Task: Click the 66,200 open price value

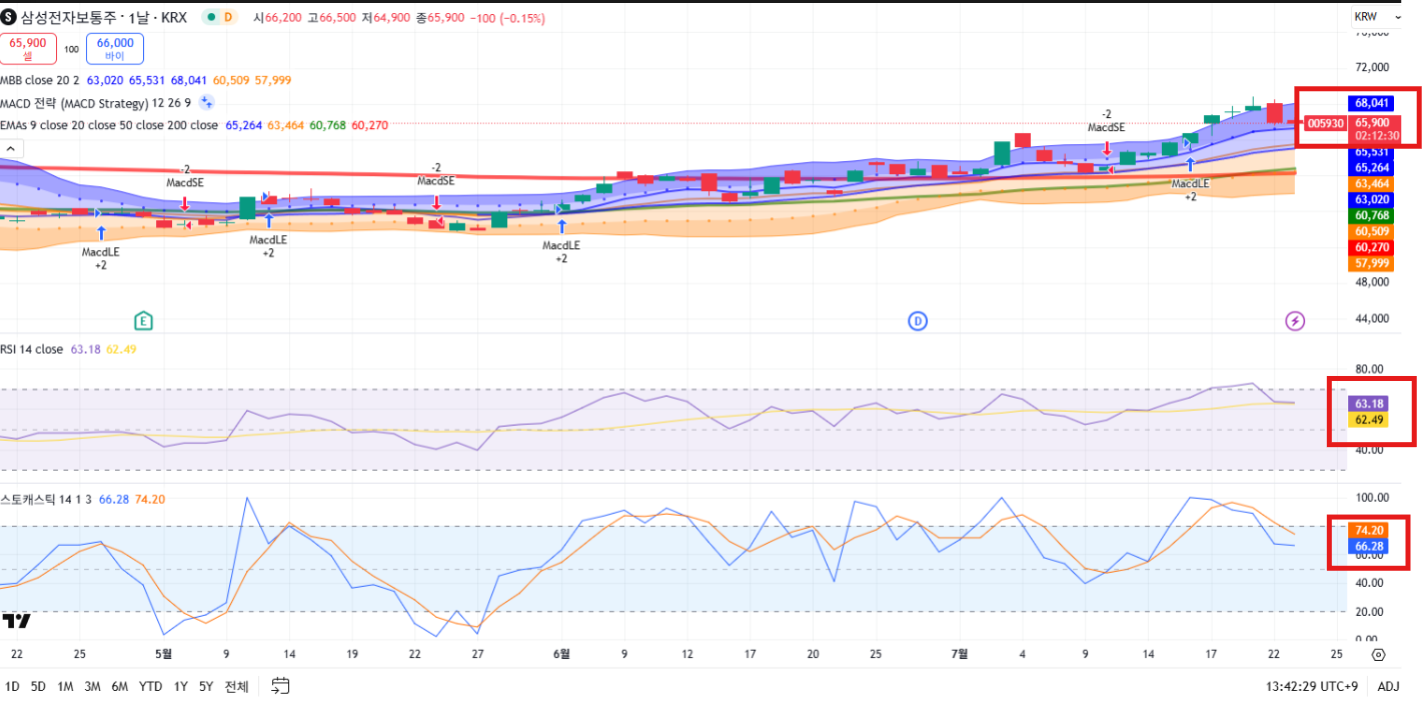Action: pos(284,18)
